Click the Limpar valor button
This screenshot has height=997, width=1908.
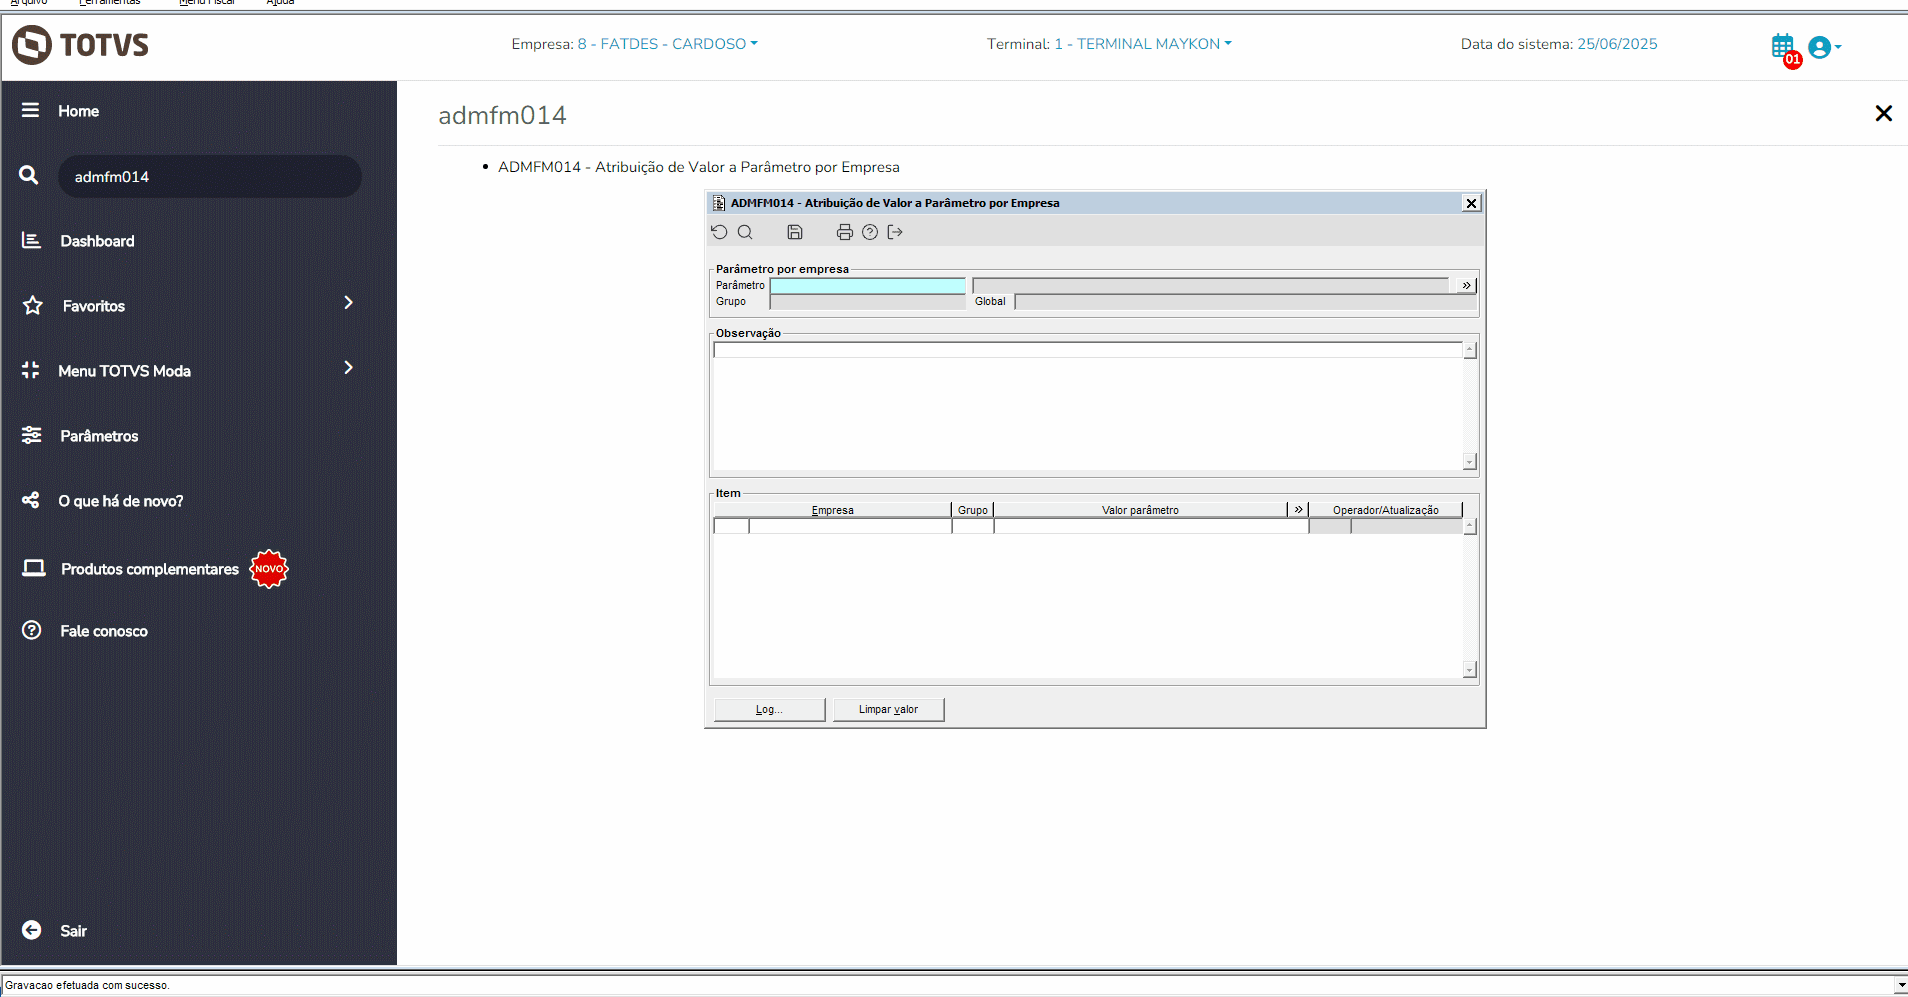(x=888, y=709)
